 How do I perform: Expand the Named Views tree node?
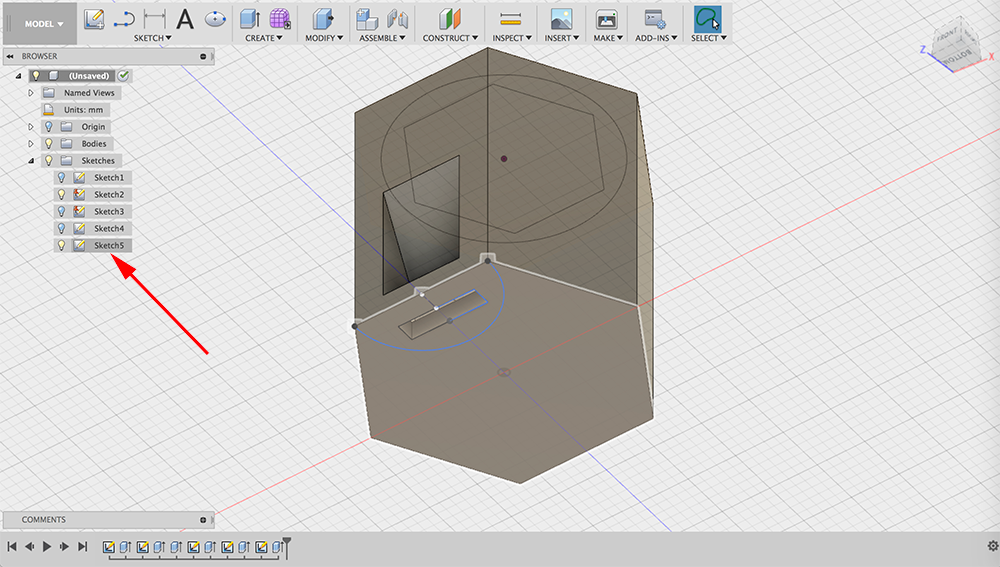(x=31, y=92)
